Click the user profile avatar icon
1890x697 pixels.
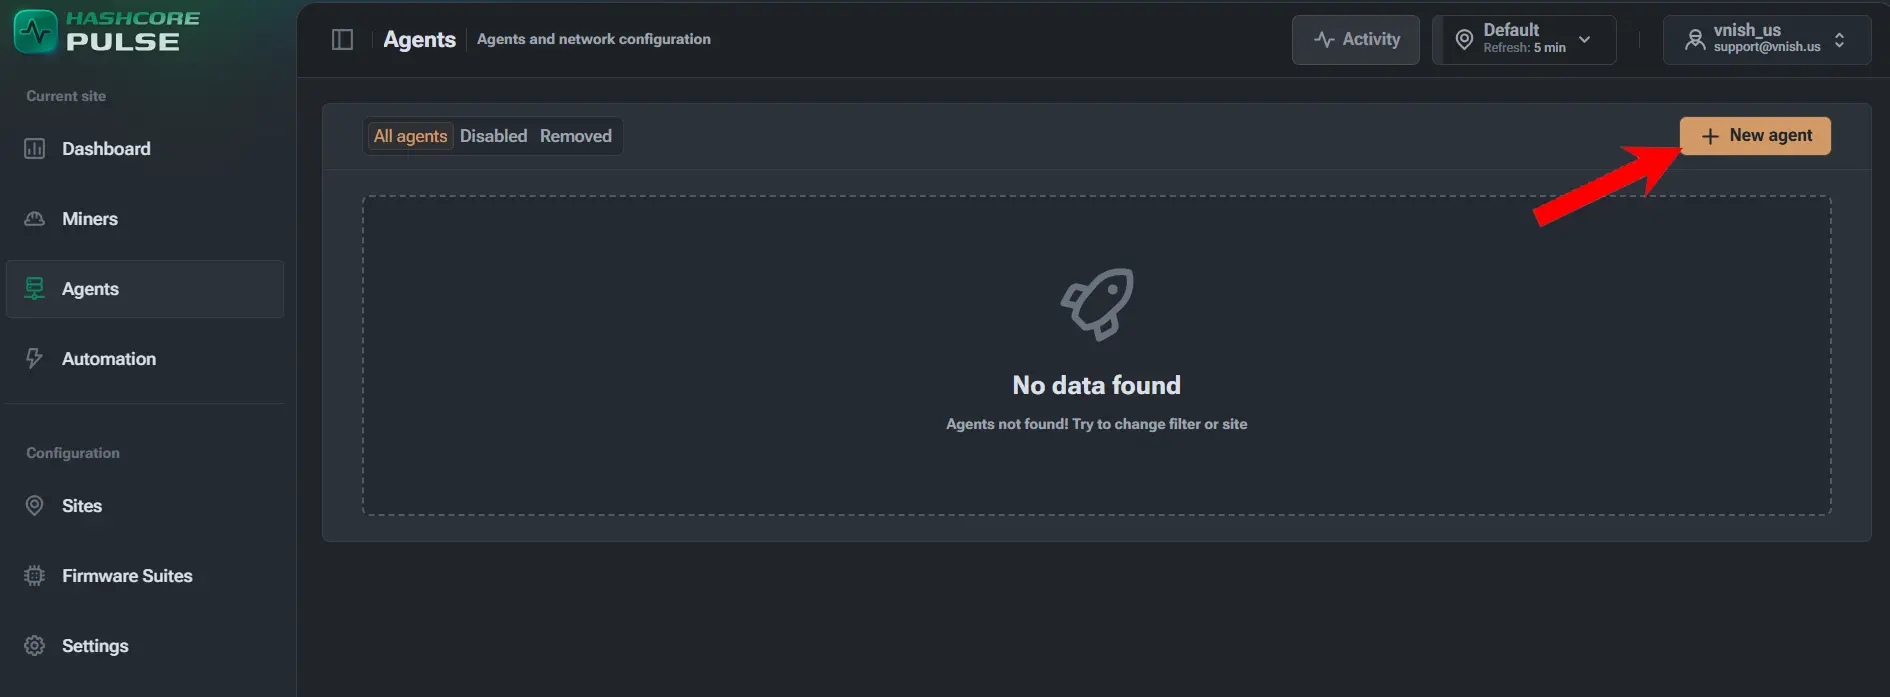pos(1695,40)
